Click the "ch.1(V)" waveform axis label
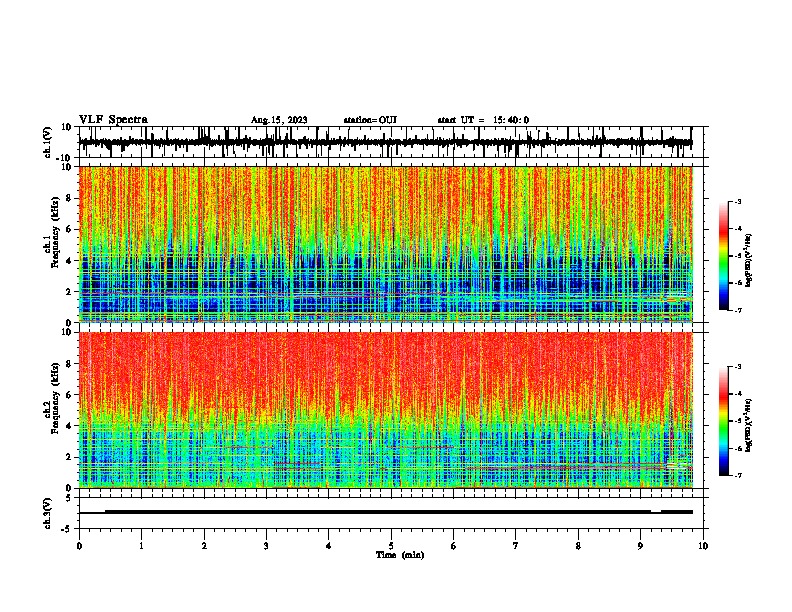 pos(48,142)
